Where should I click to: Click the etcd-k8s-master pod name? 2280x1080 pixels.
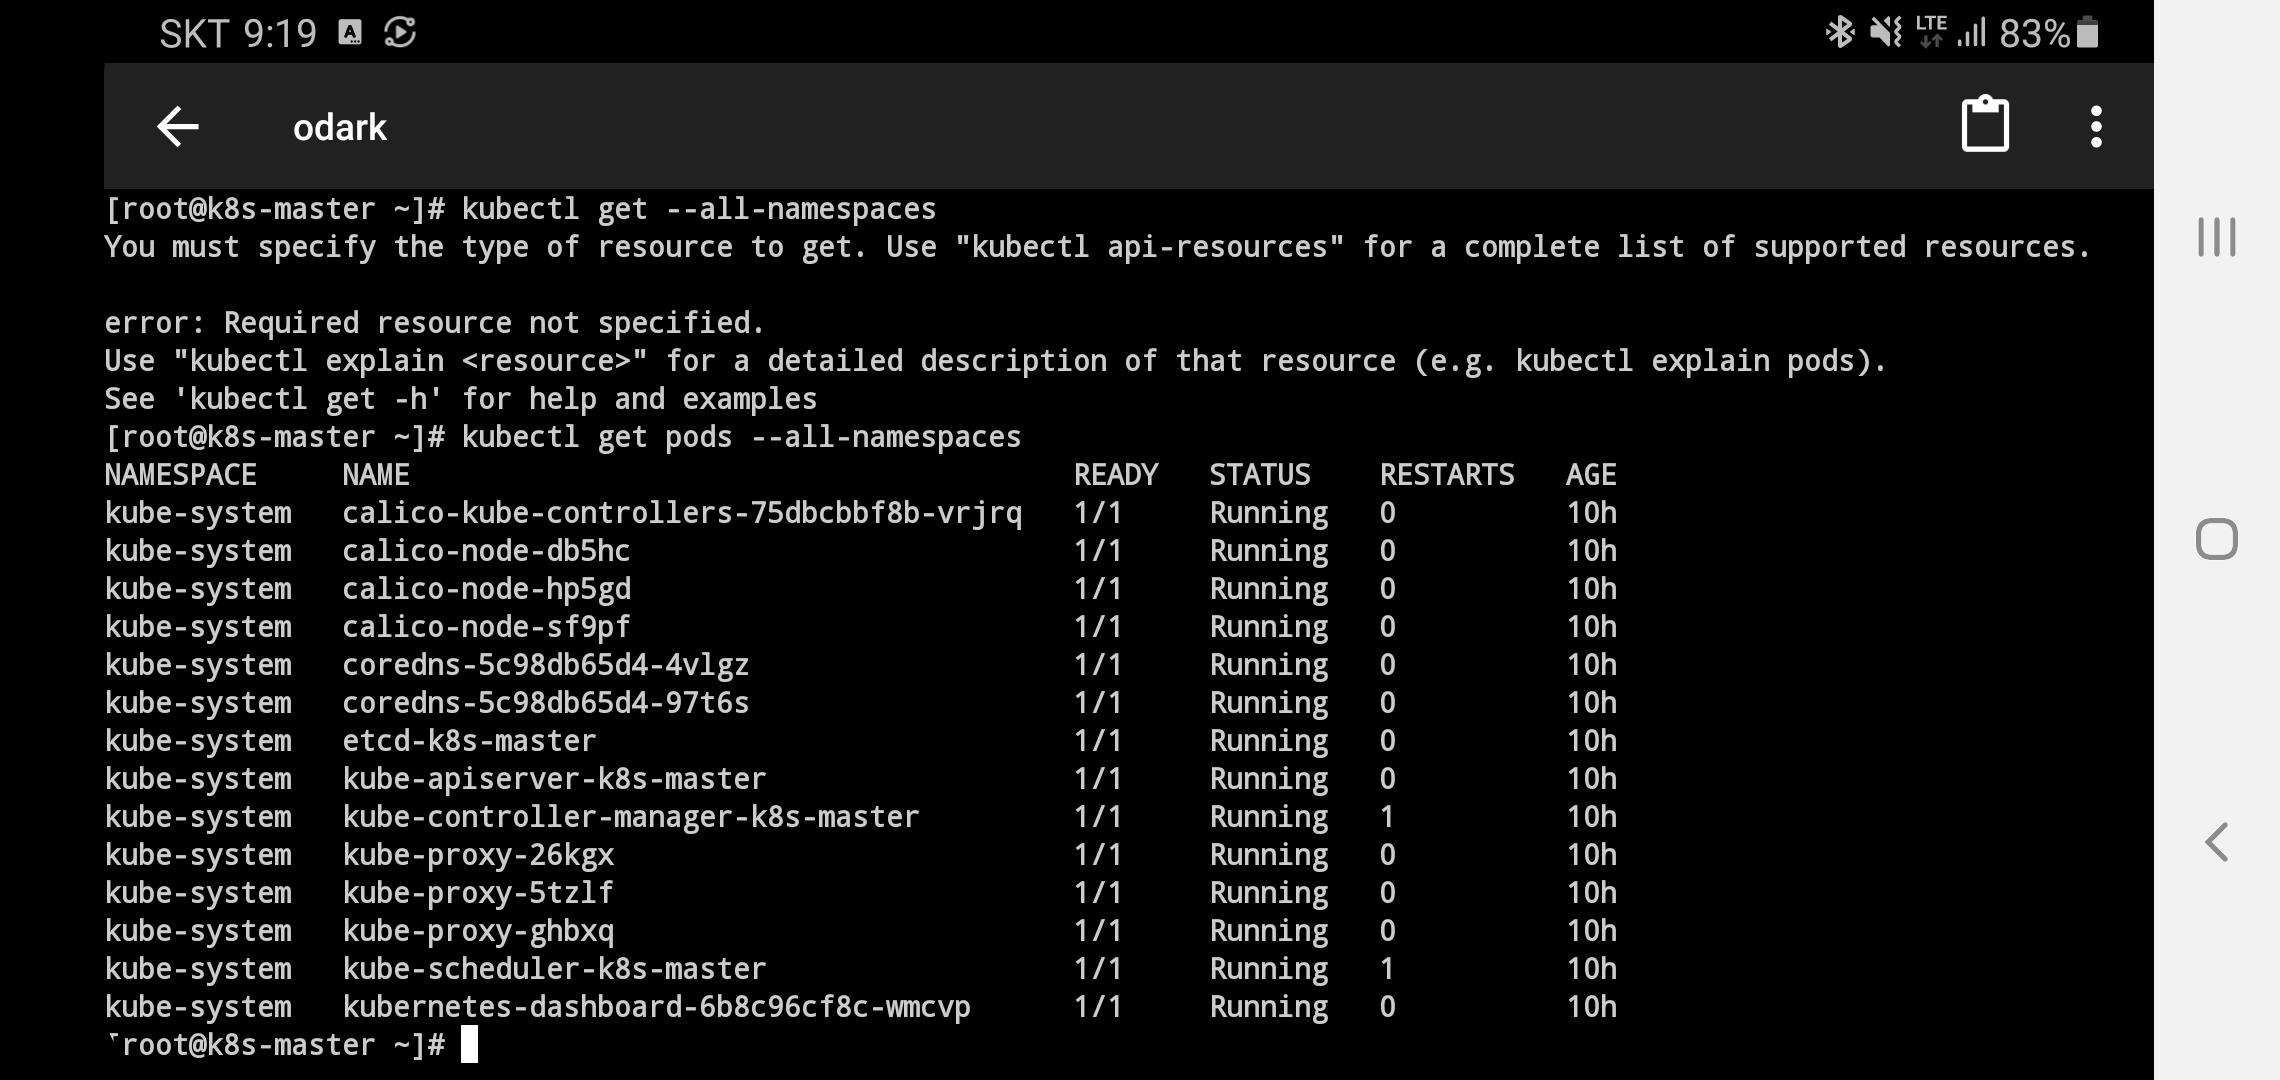(469, 741)
